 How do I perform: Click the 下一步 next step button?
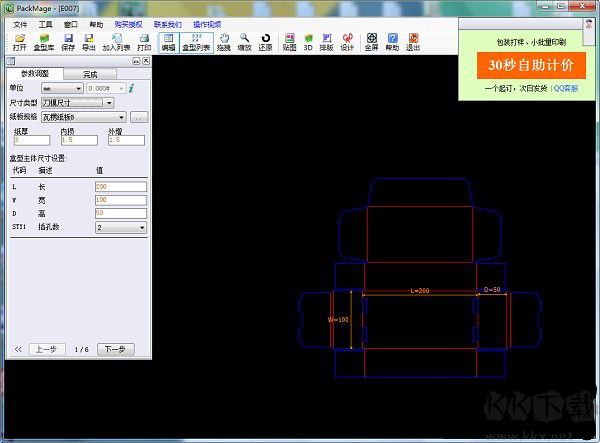point(115,349)
